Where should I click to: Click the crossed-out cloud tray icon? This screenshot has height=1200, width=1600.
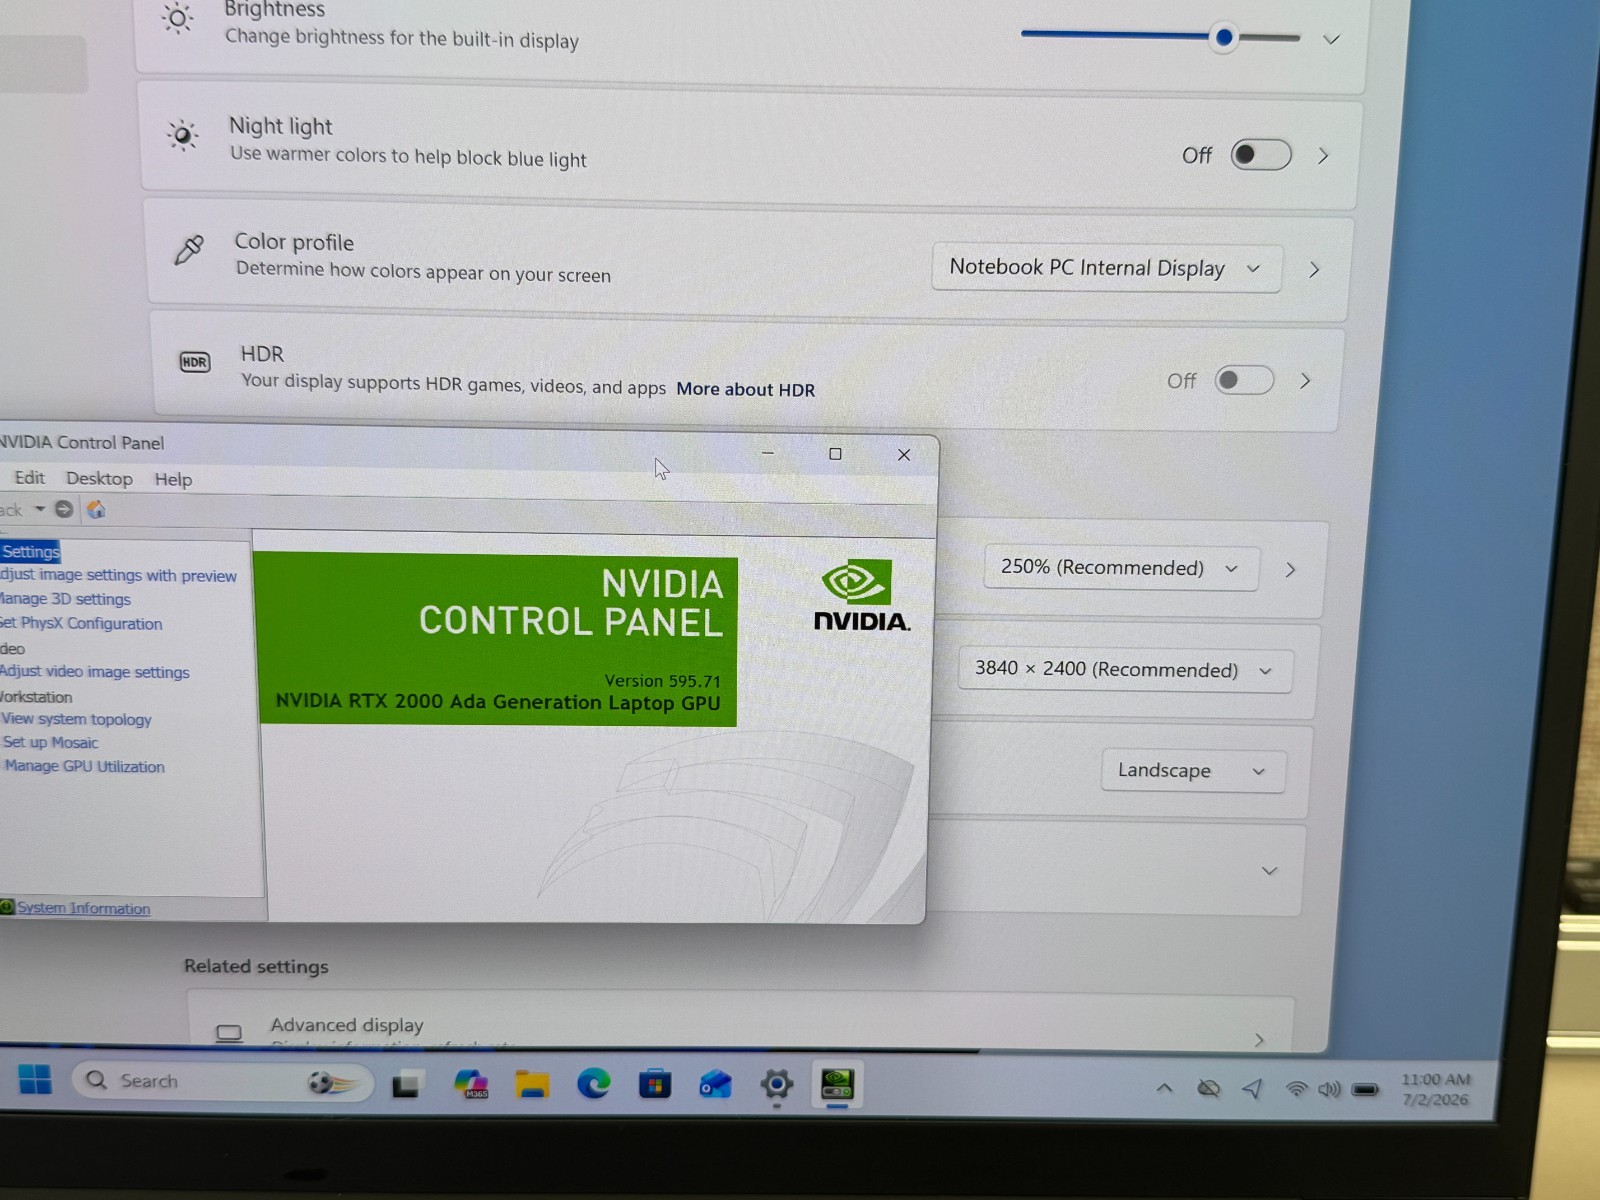point(1208,1088)
